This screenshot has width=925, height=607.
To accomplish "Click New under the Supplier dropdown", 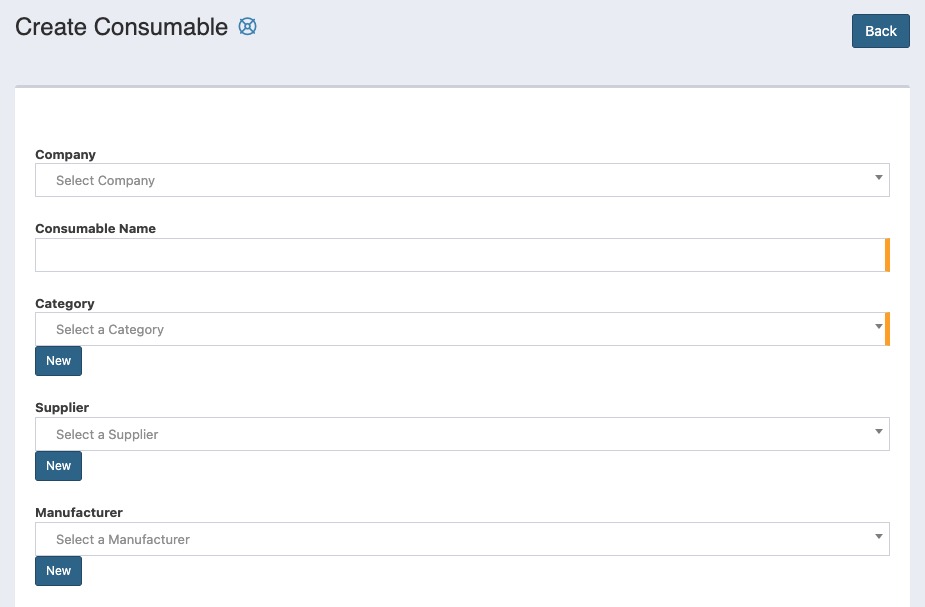I will pos(58,465).
